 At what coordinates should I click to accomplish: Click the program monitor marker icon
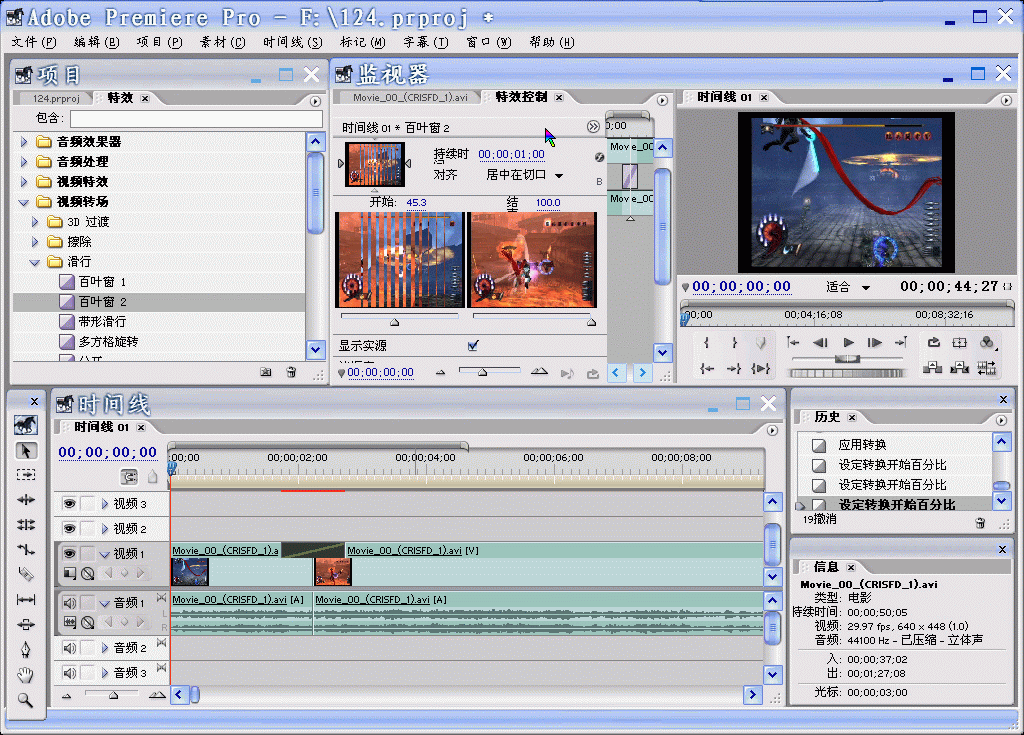click(x=761, y=342)
